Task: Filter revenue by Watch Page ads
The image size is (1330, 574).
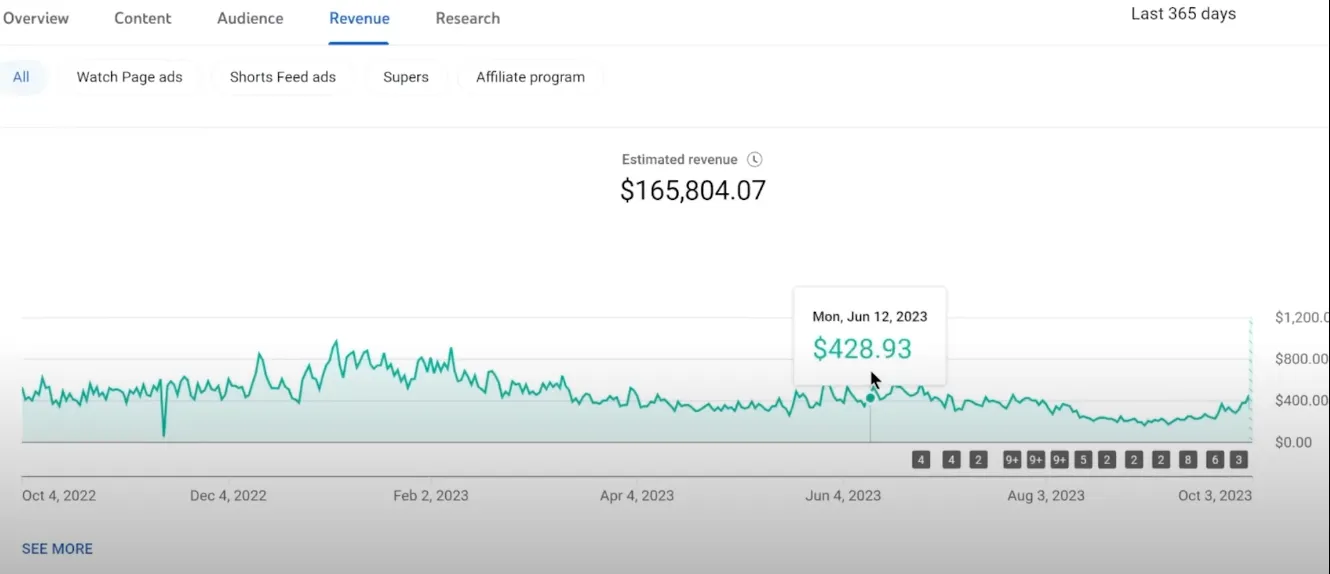Action: tap(129, 77)
